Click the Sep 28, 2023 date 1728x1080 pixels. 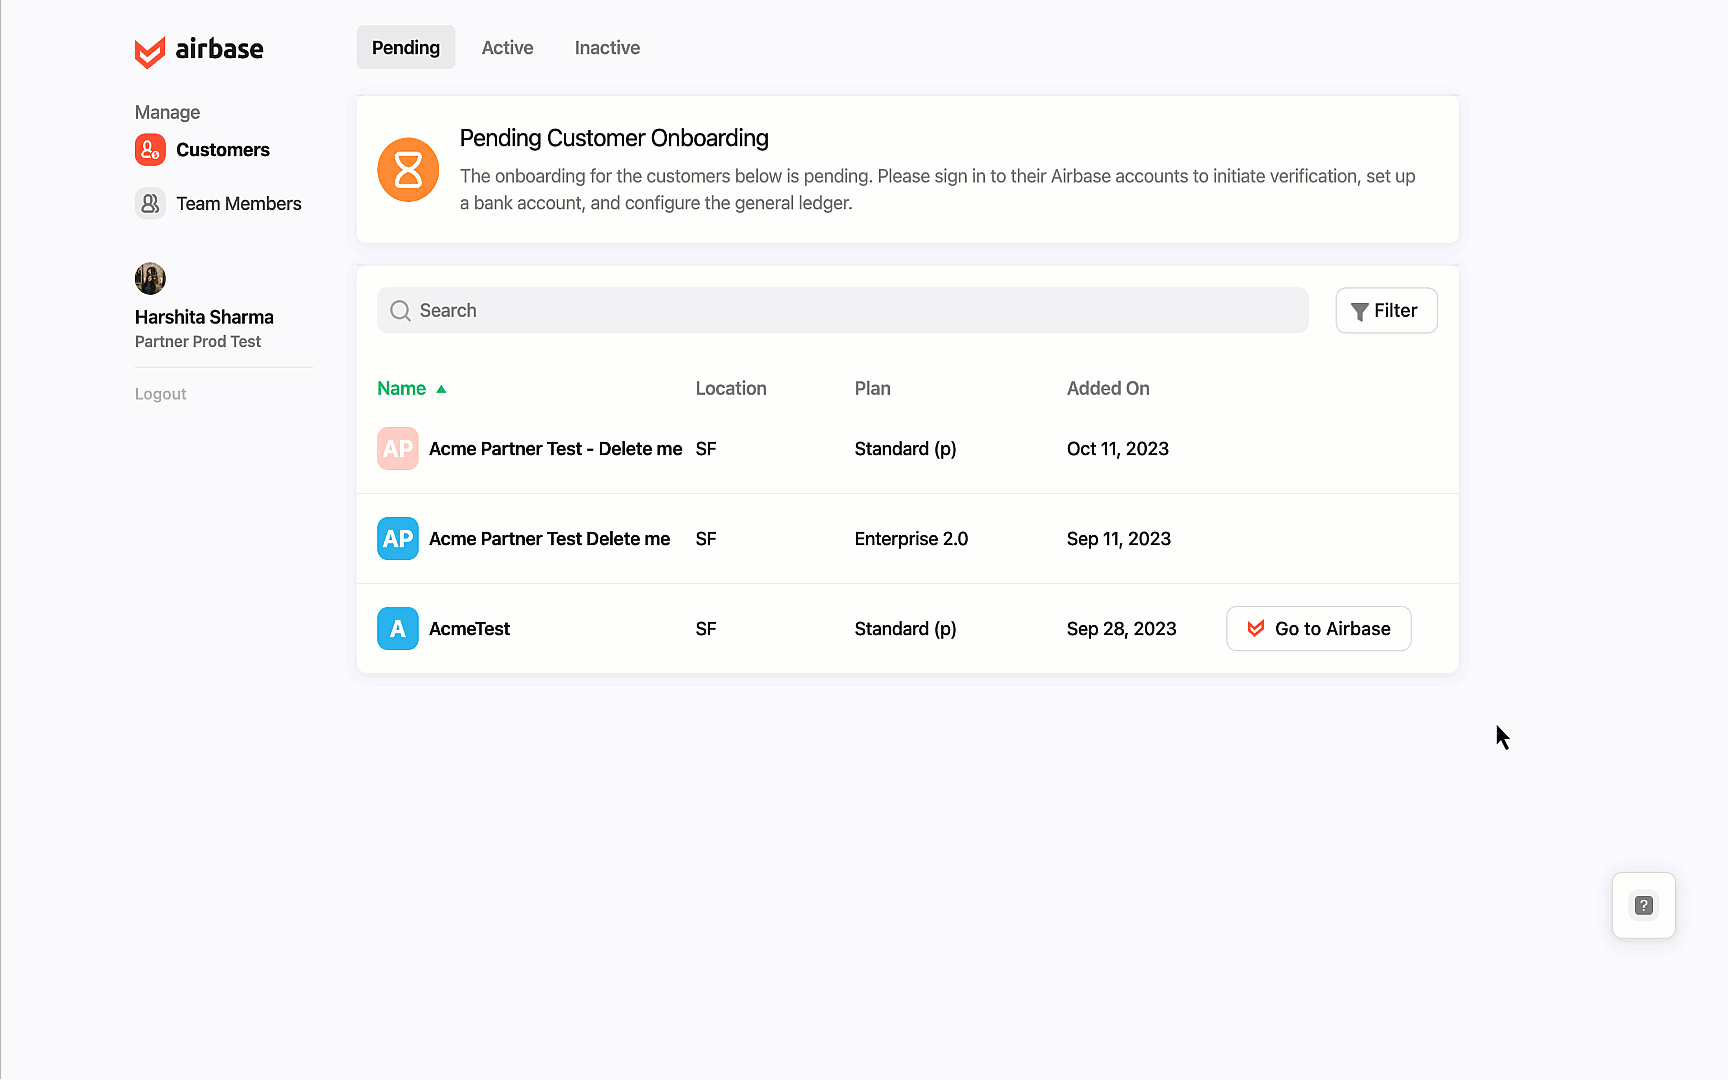(x=1121, y=629)
